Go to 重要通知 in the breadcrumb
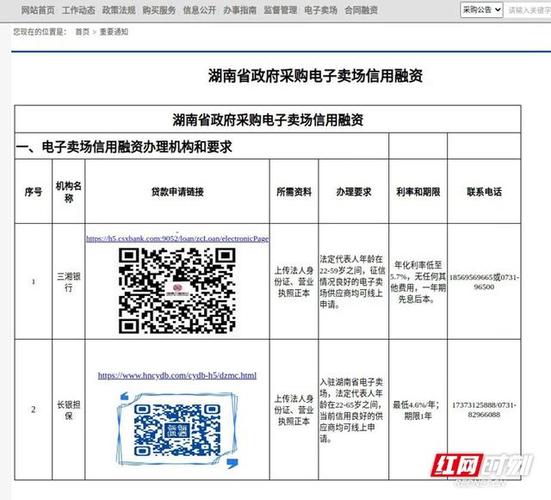This screenshot has width=551, height=500. click(114, 32)
